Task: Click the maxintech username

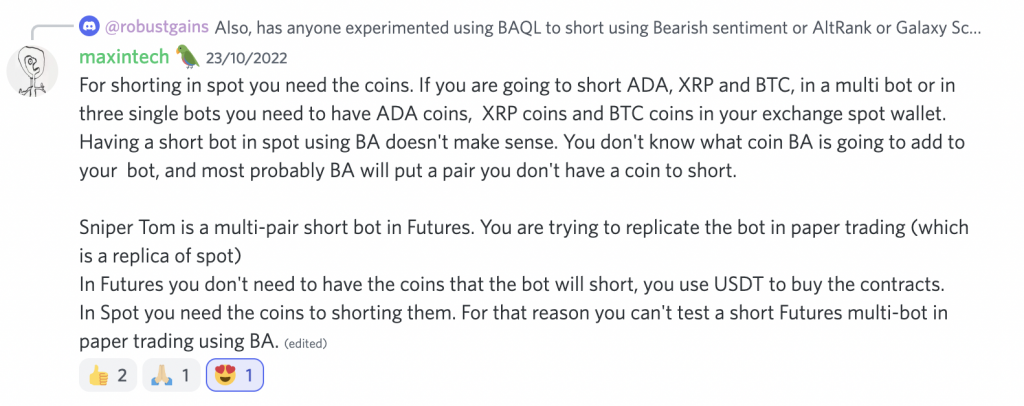Action: coord(125,57)
